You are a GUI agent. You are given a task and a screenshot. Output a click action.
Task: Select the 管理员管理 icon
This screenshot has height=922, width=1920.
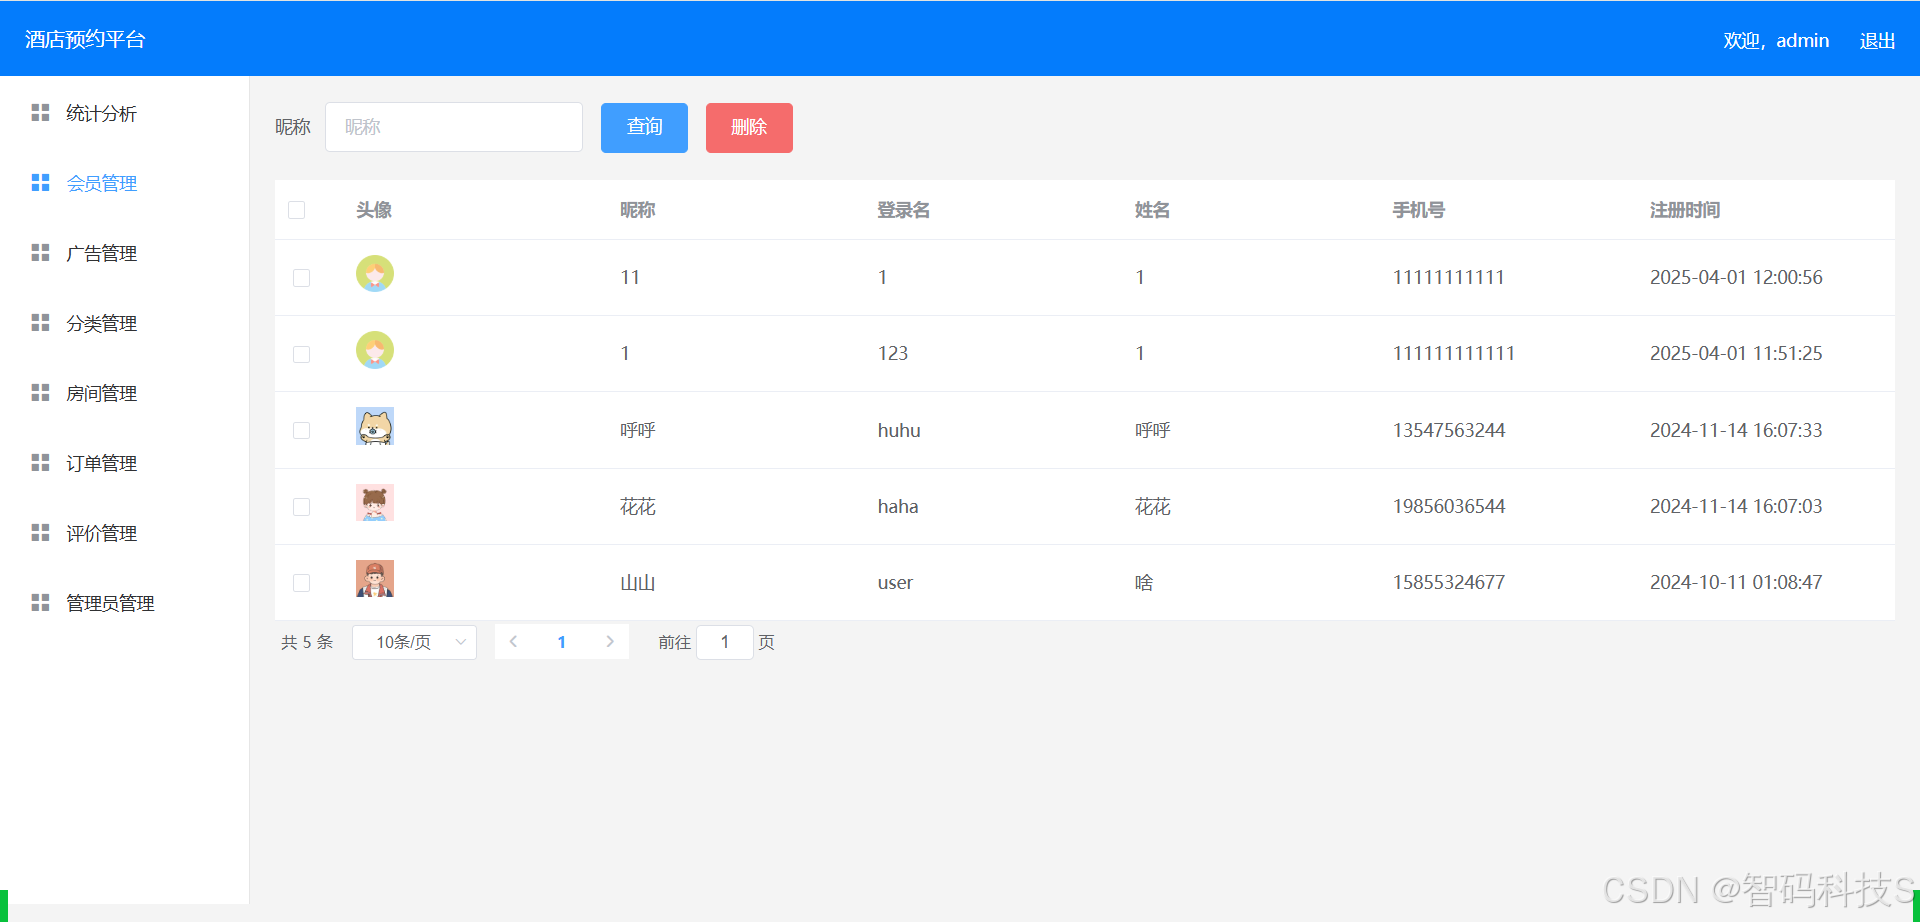(40, 602)
